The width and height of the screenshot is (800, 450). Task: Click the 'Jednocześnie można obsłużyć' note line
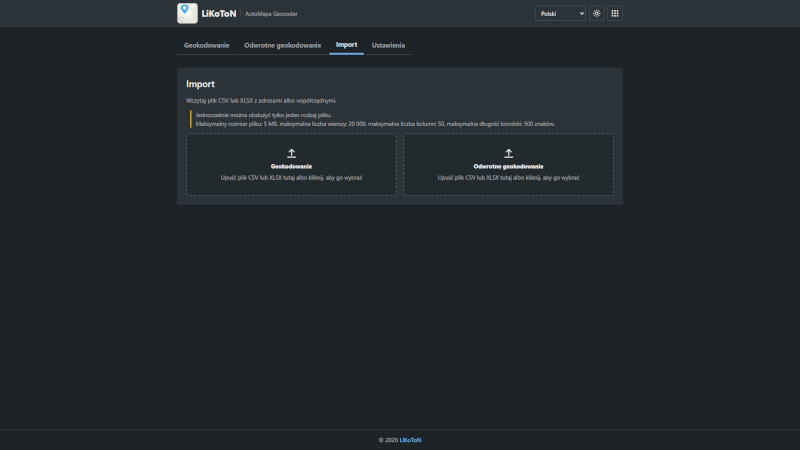coord(263,115)
